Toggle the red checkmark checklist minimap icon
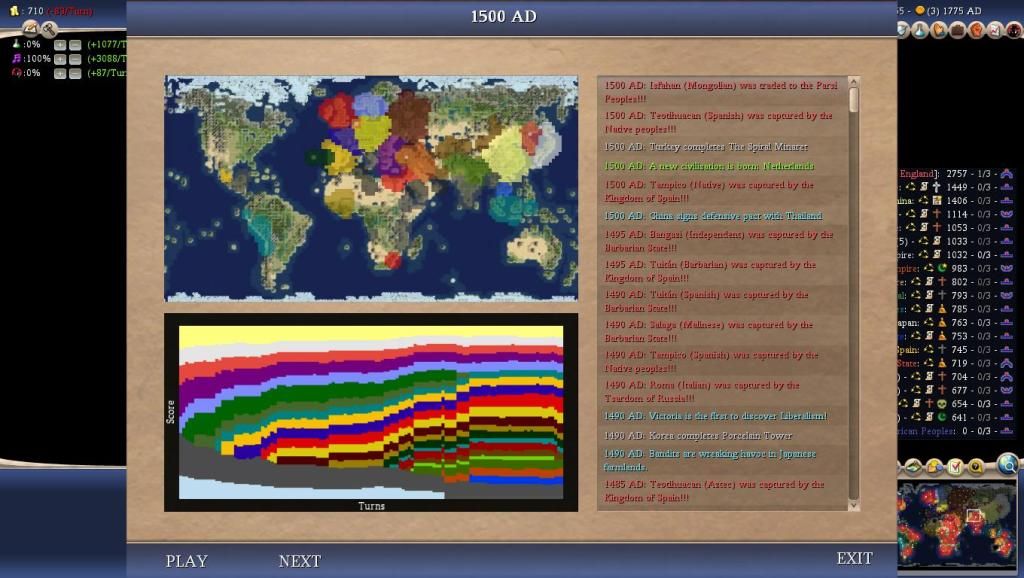 (x=955, y=466)
